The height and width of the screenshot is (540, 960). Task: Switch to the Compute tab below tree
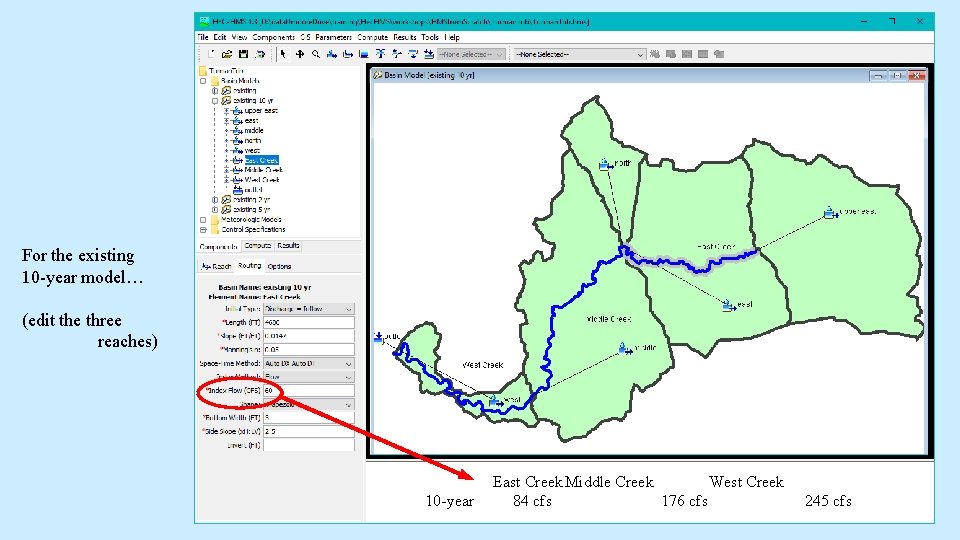[258, 246]
